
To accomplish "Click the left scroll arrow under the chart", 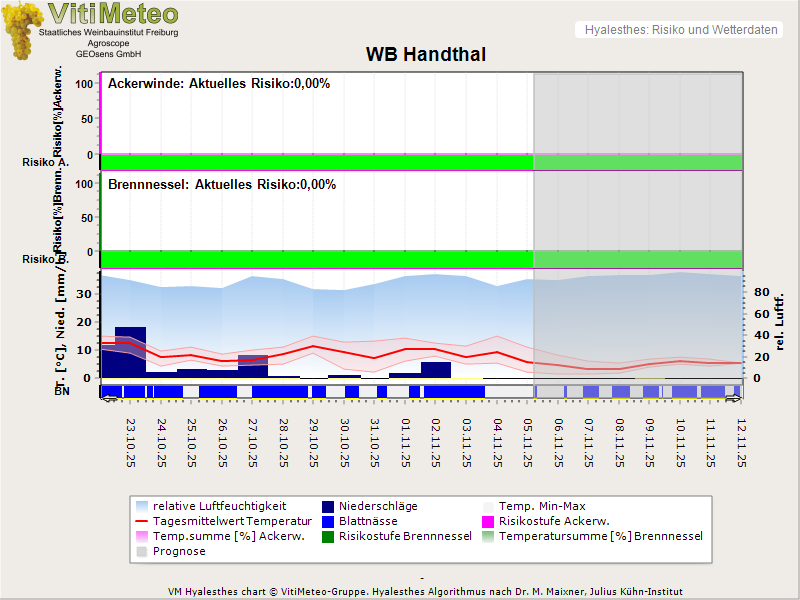I will click(108, 399).
